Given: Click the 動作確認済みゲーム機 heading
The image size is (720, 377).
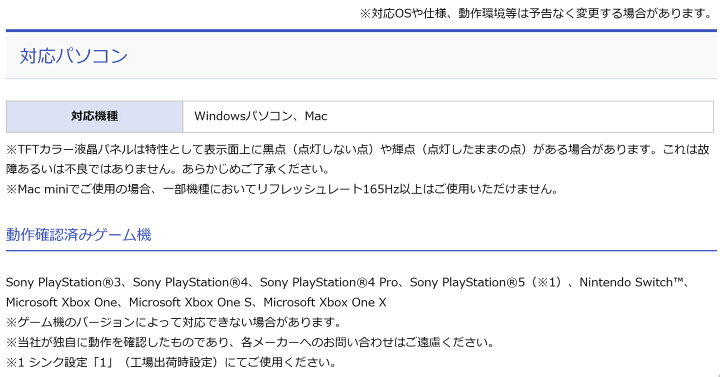Looking at the screenshot, I should (79, 235).
